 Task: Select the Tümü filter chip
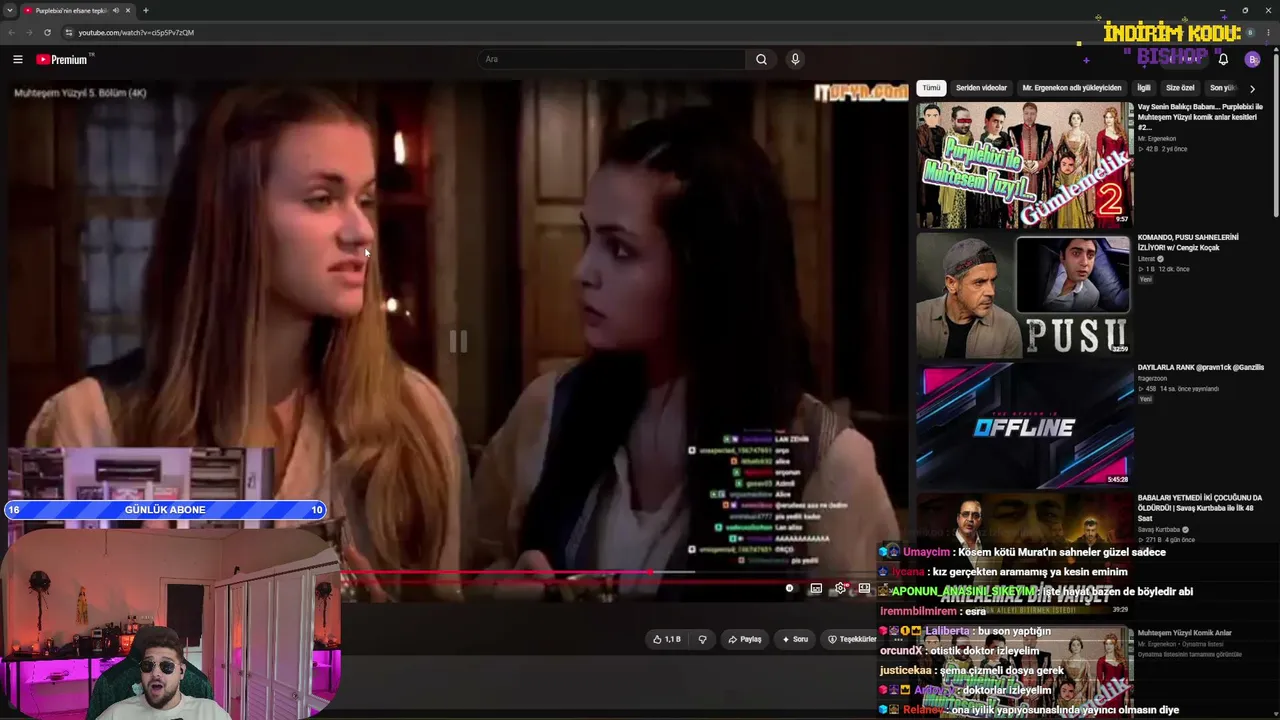(x=931, y=88)
